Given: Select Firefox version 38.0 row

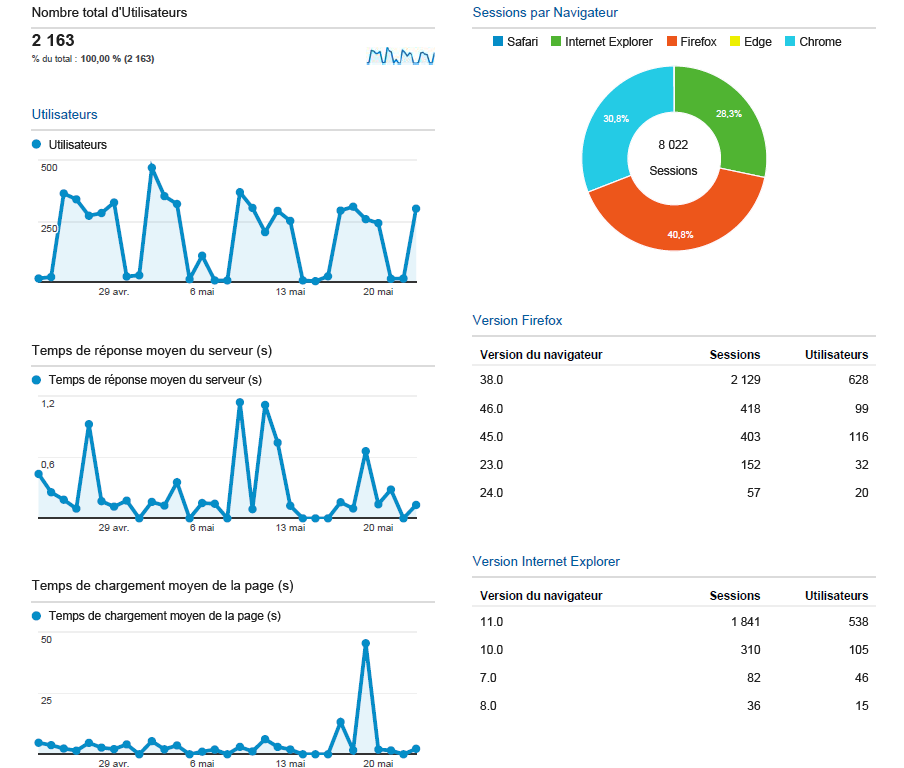Looking at the screenshot, I should pos(673,380).
